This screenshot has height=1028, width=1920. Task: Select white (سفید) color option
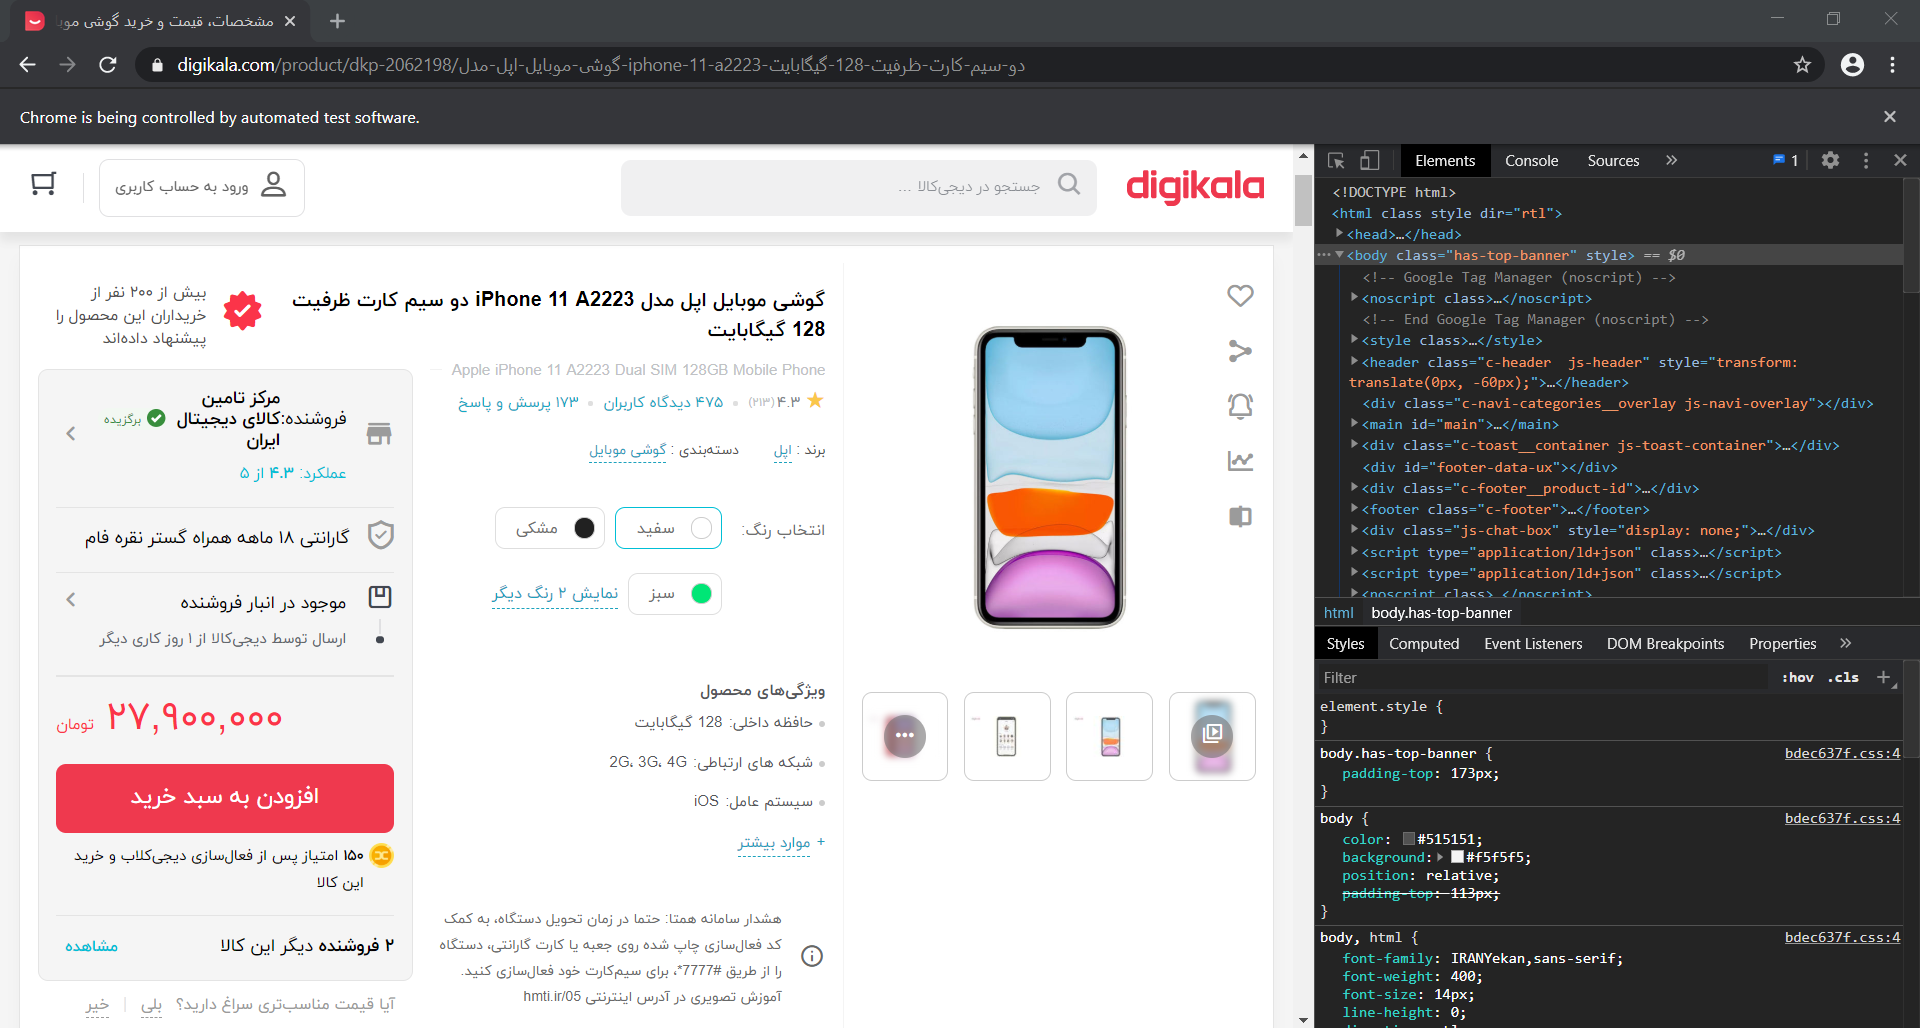(669, 528)
